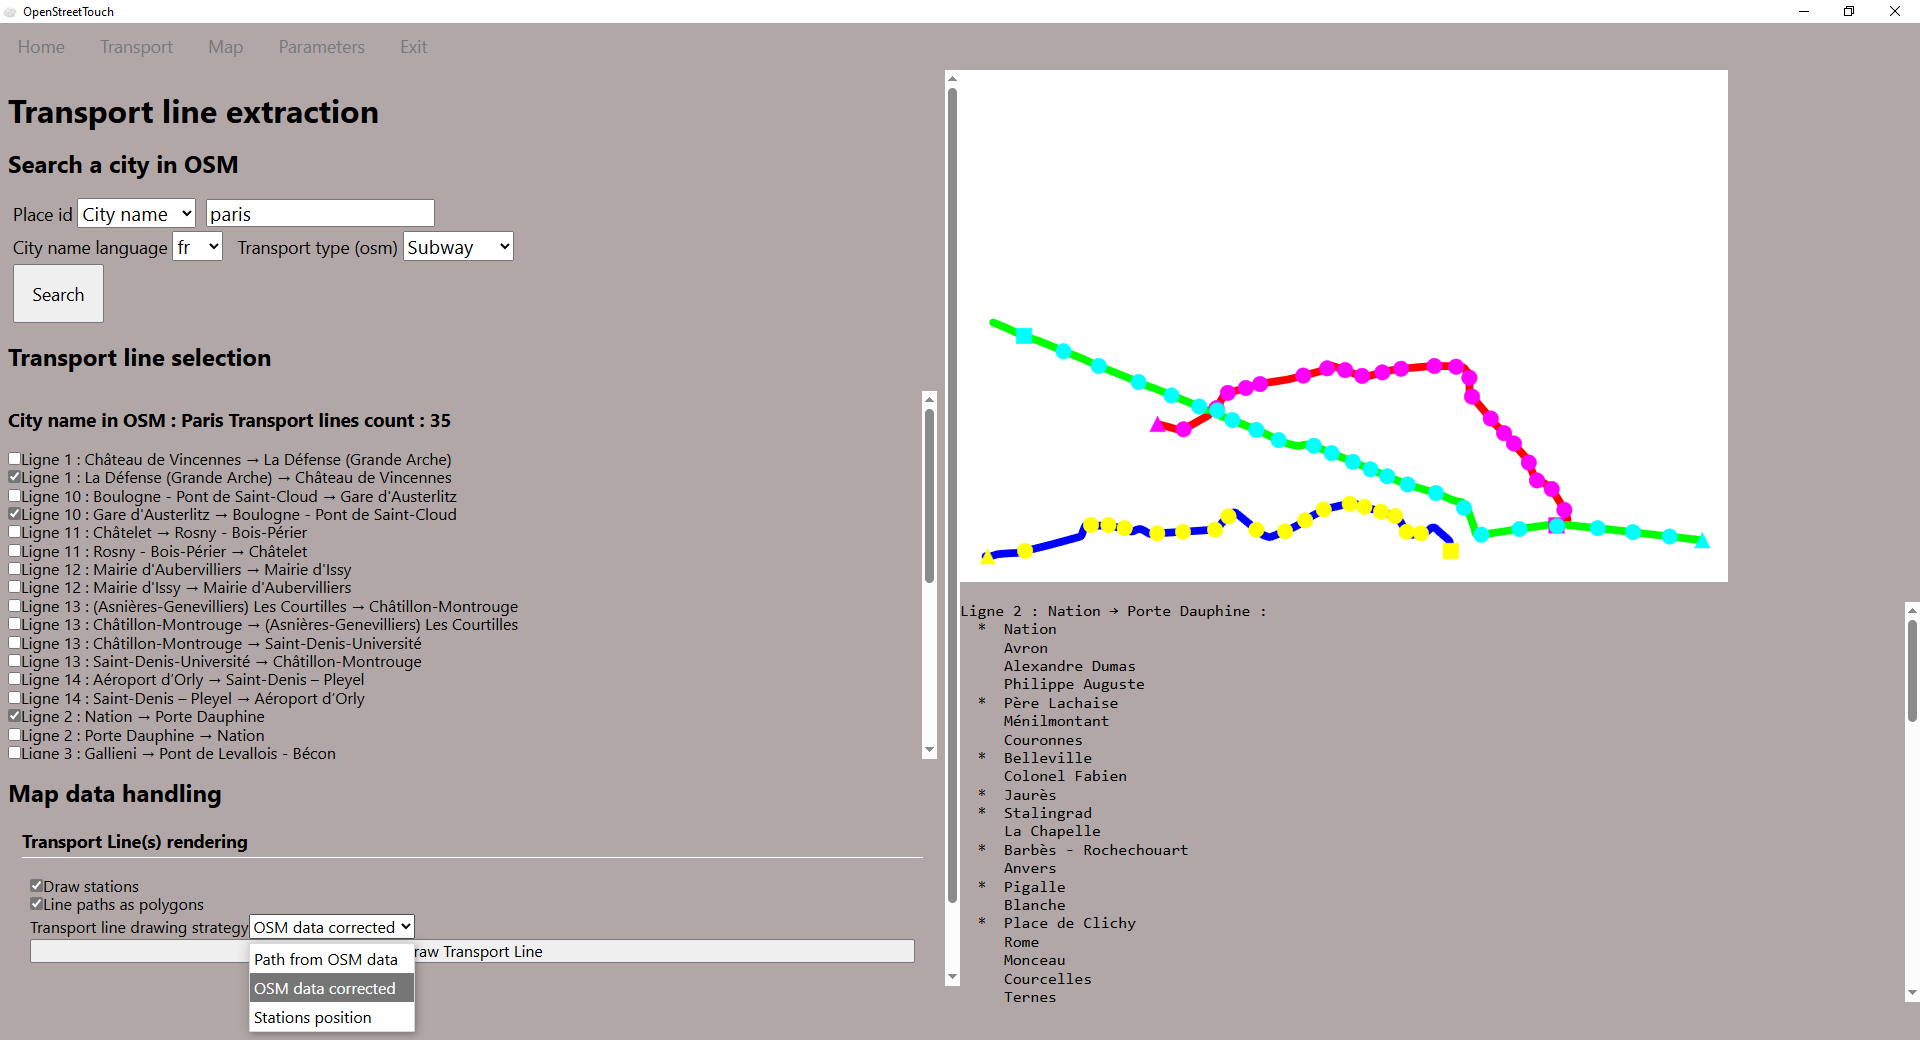
Task: Click 'Stalingrad' in the station list
Action: 1048,813
